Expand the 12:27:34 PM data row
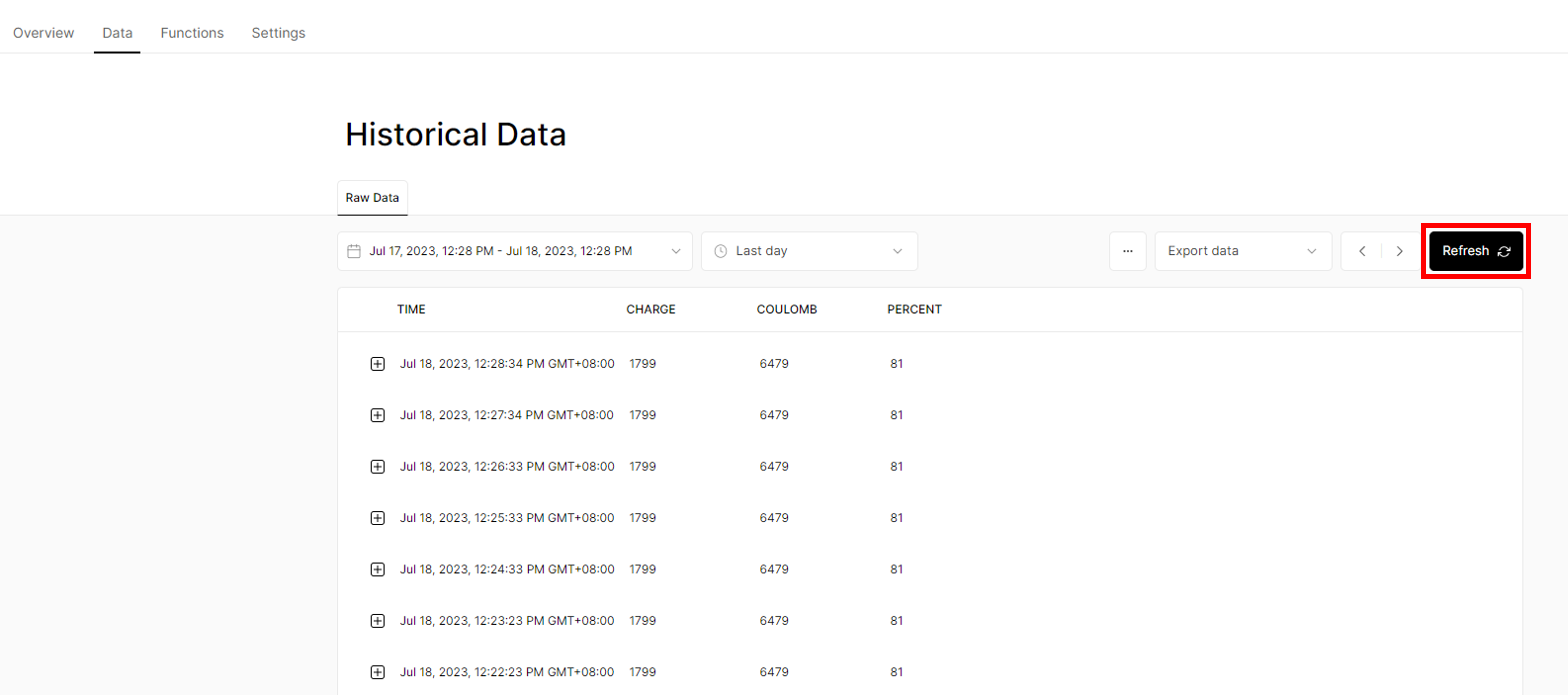Image resolution: width=1568 pixels, height=695 pixels. pos(377,415)
